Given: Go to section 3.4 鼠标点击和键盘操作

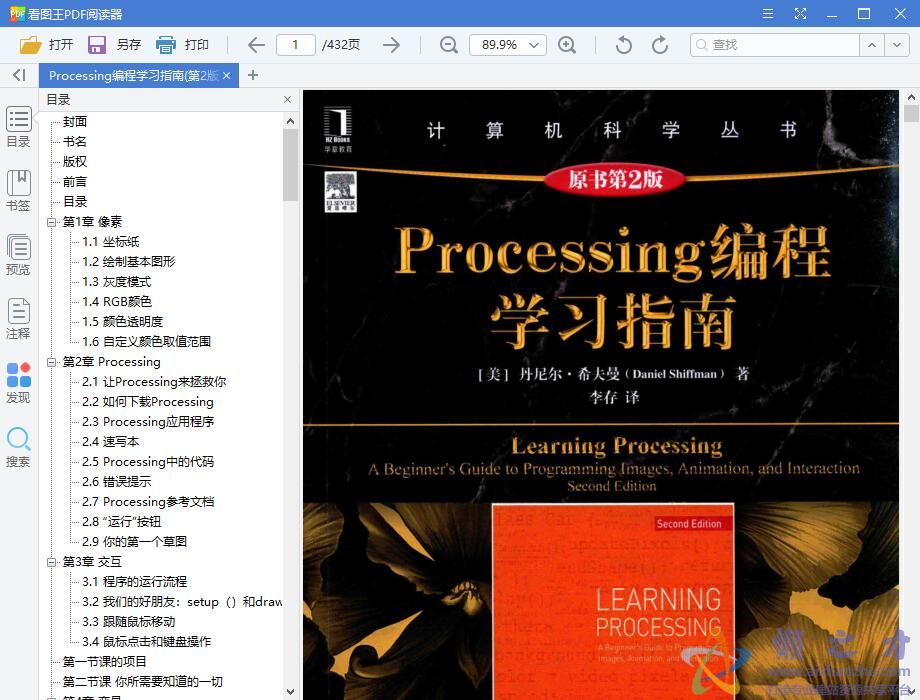Looking at the screenshot, I should click(146, 641).
